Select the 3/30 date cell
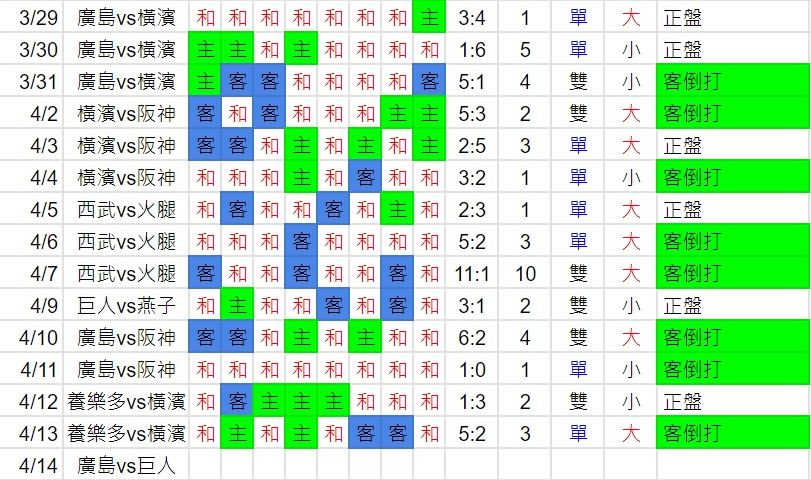The height and width of the screenshot is (480, 811). click(31, 50)
